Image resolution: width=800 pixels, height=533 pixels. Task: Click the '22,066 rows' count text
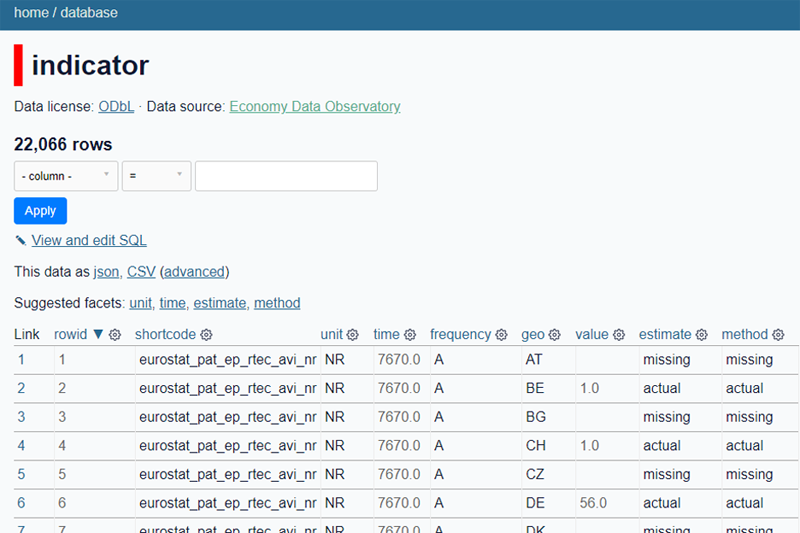63,144
